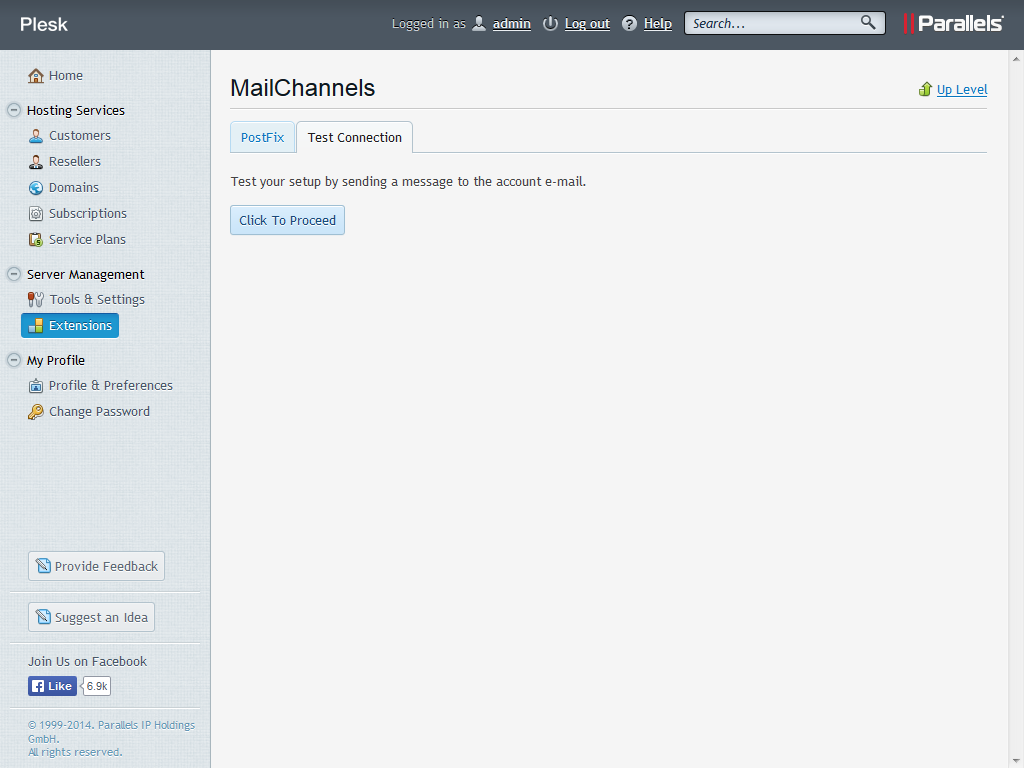This screenshot has width=1024, height=768.
Task: Open Customers in the sidebar
Action: point(80,136)
